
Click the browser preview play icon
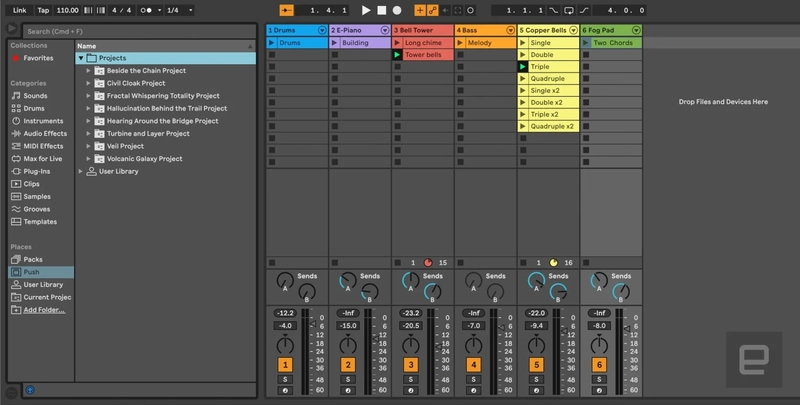[x=12, y=29]
